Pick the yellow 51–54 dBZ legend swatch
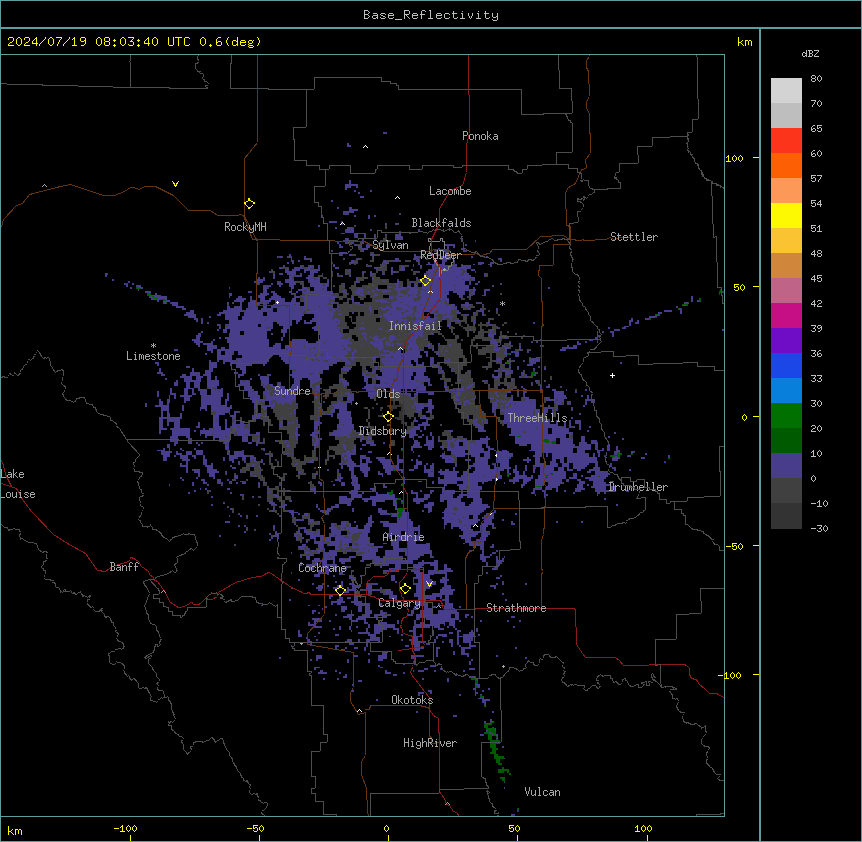Screen dimensions: 862x842 786,215
